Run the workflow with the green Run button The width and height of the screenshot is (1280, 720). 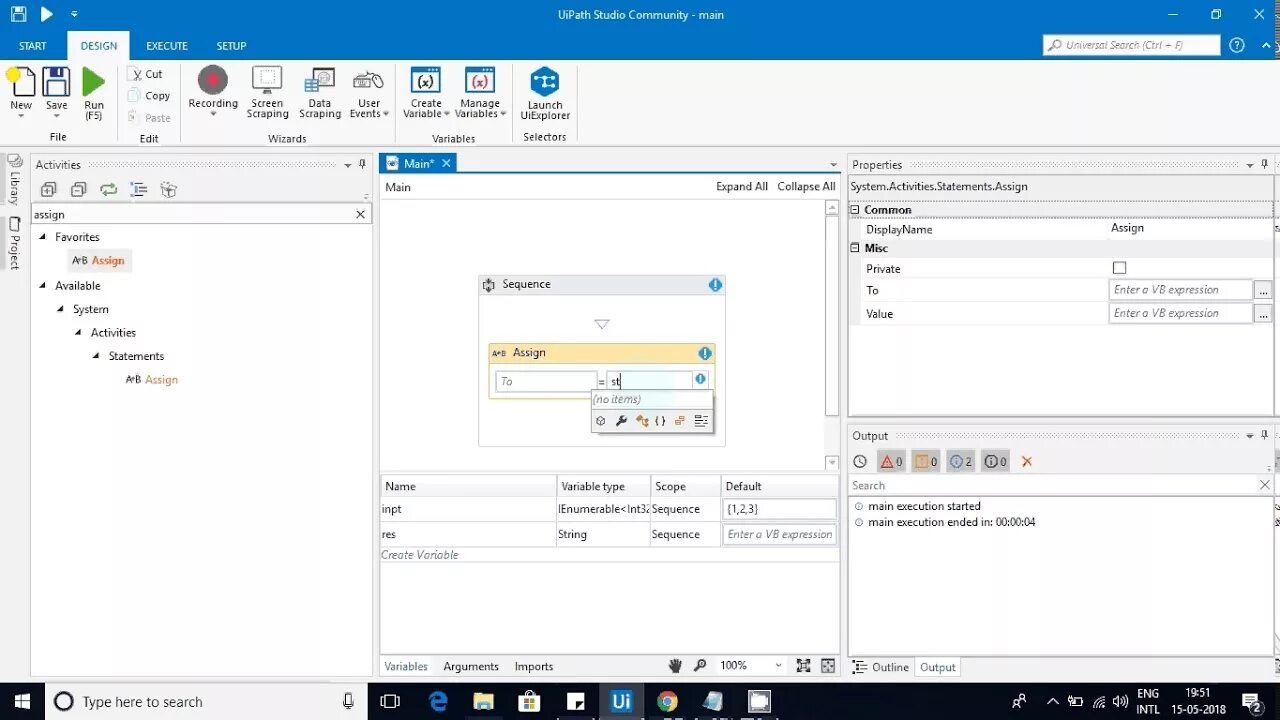point(93,82)
